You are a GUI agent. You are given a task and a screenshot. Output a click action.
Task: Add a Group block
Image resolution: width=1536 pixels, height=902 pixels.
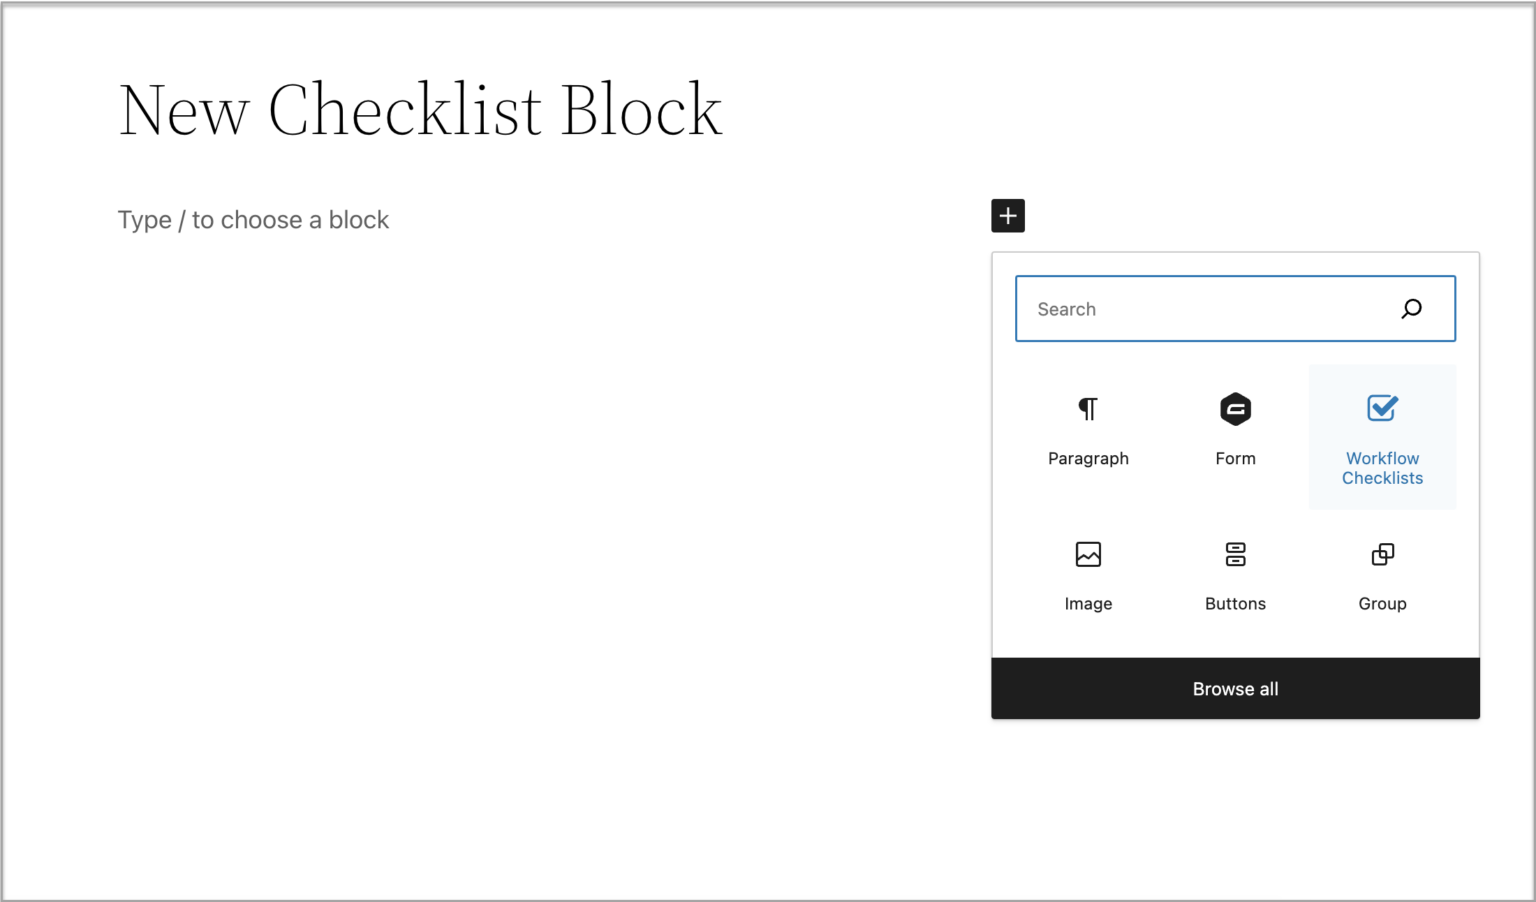(x=1382, y=575)
